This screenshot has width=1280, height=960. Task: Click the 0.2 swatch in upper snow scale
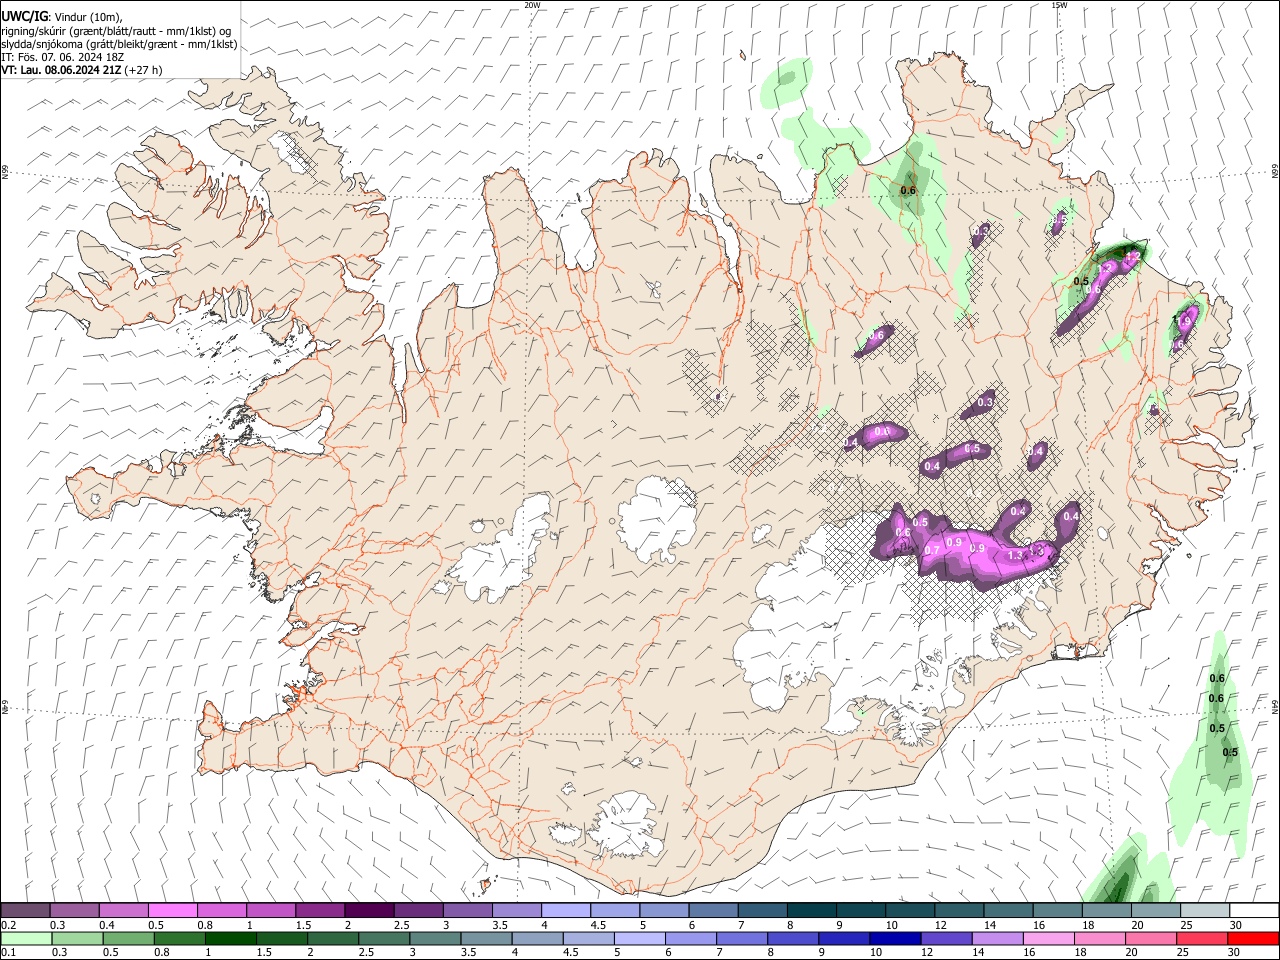coord(25,910)
